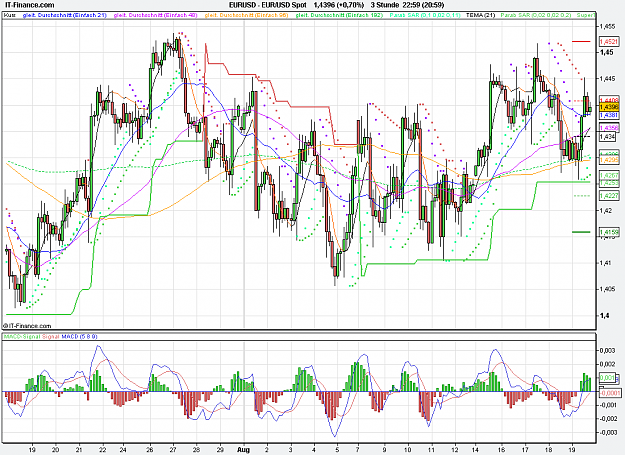Open the blue 'gleit. Durchschnitt (Einfach 21)' indicator label
Screen dimensions: 625x455
[65, 15]
